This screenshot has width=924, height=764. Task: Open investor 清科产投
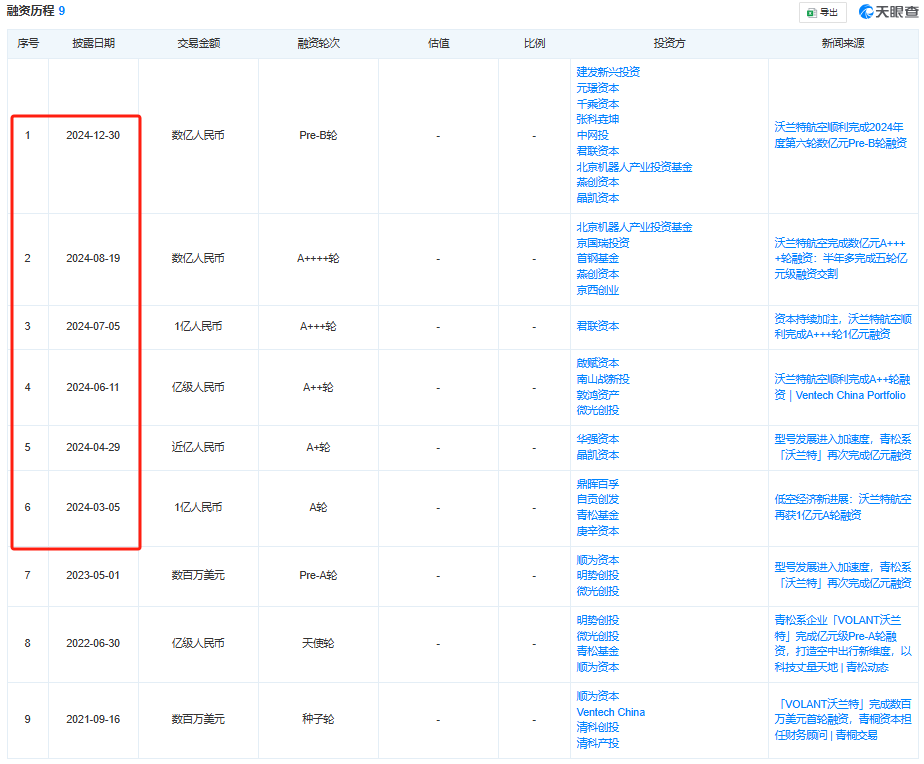coord(598,743)
